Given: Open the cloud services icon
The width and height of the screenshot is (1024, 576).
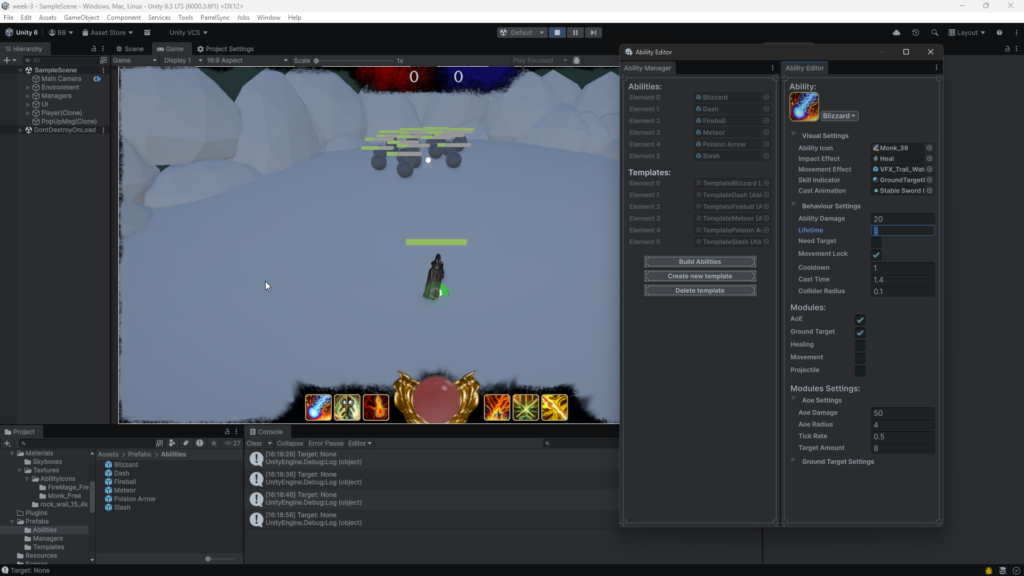Looking at the screenshot, I should point(897,32).
